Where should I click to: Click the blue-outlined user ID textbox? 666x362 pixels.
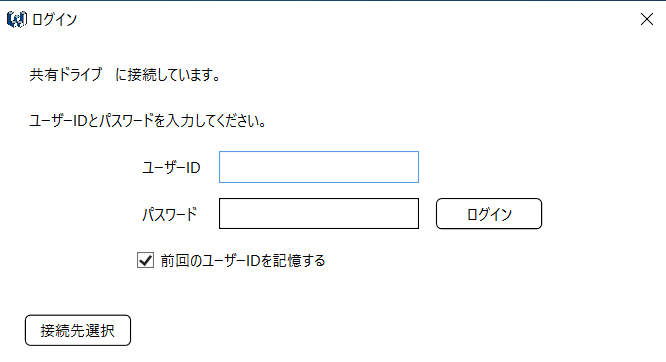click(x=319, y=167)
